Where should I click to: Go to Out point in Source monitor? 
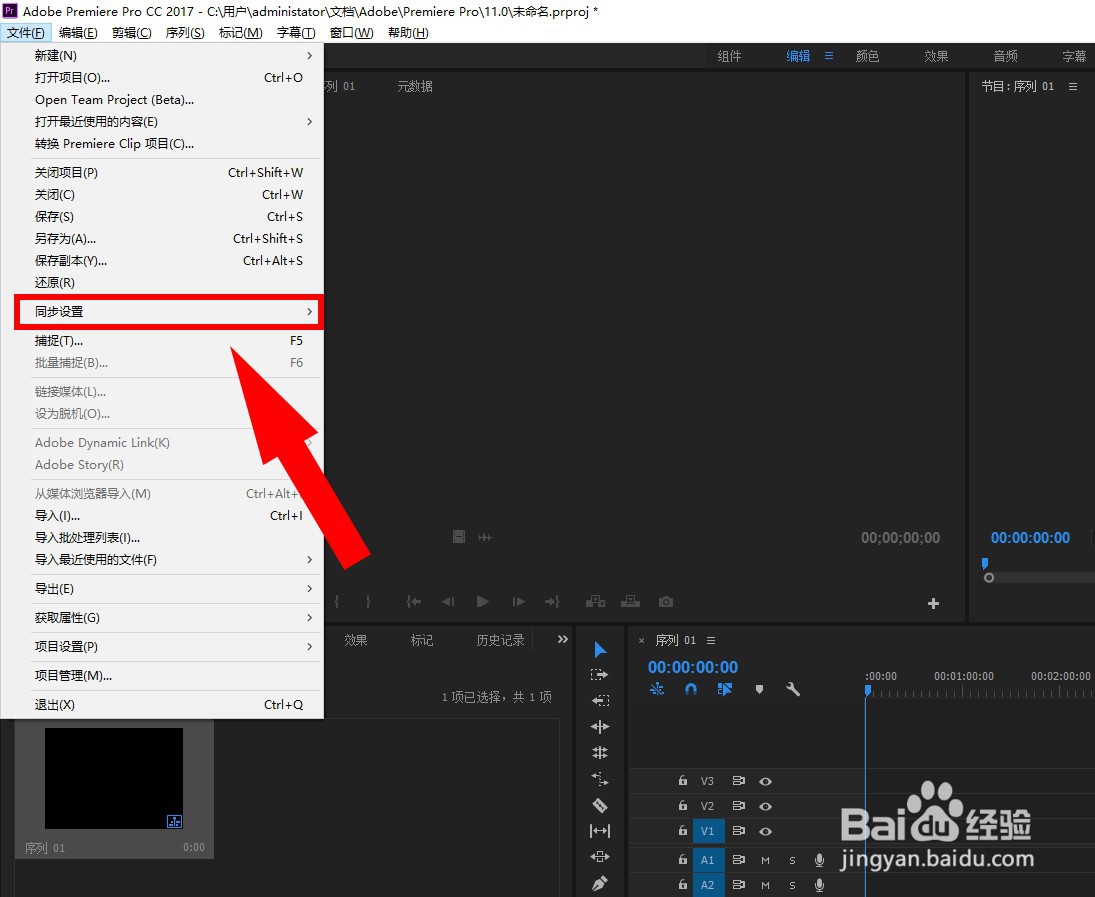coord(552,601)
